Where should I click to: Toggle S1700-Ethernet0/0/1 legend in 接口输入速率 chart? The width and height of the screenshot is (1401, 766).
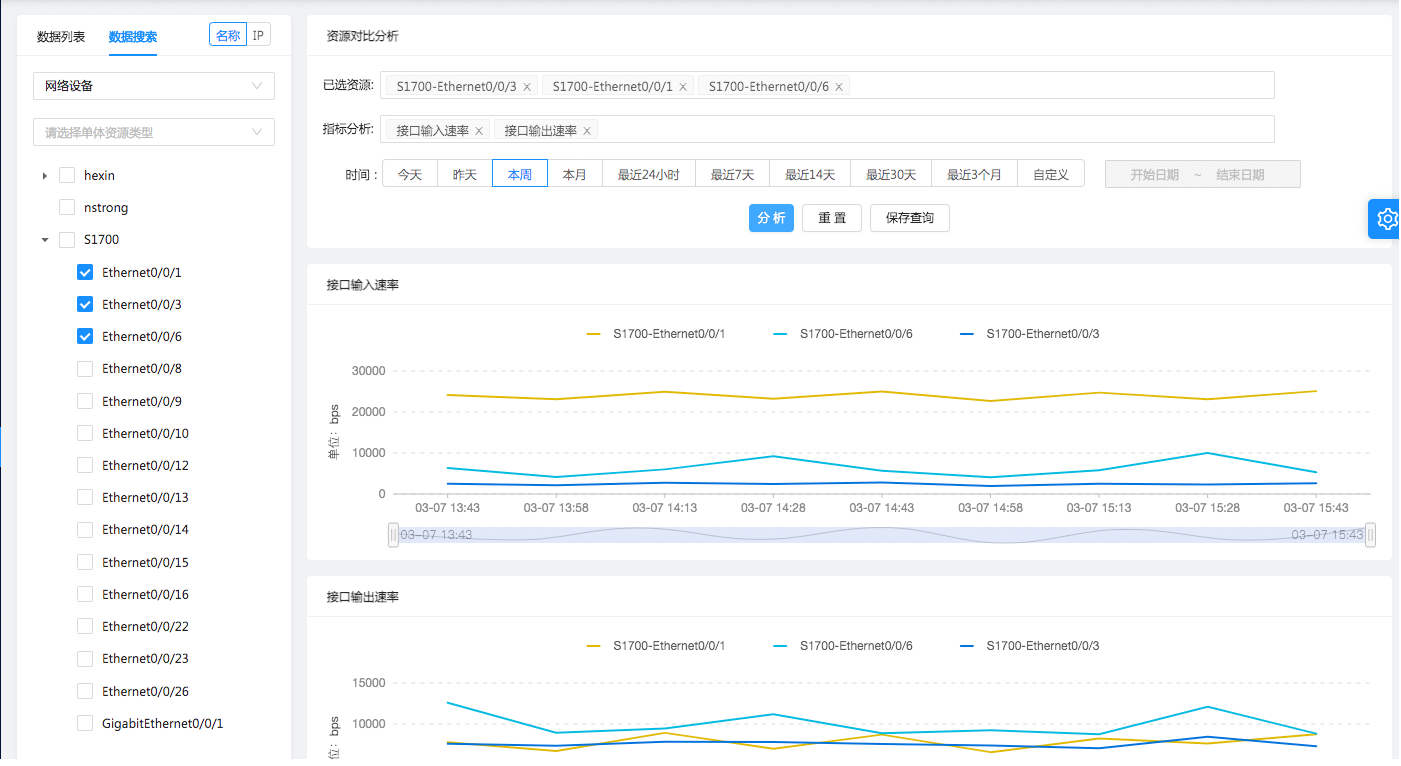[x=656, y=334]
